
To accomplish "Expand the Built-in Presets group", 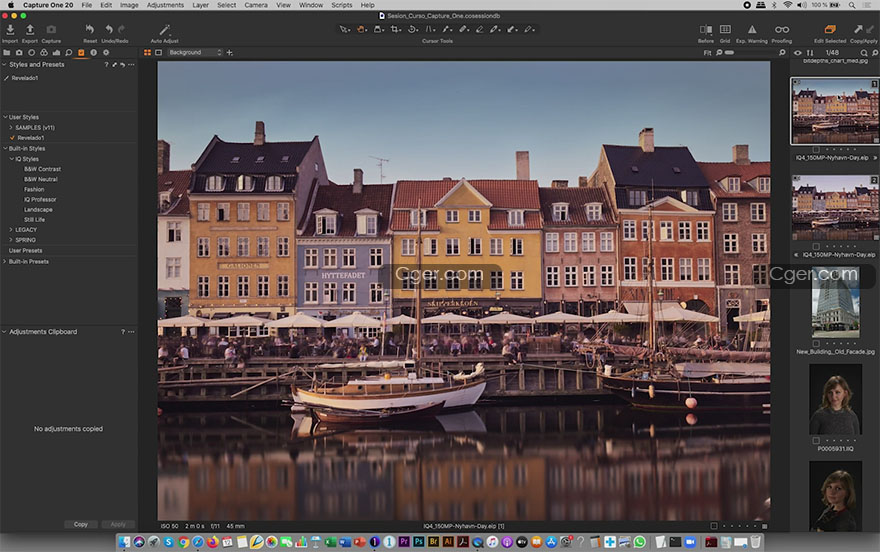I will (x=5, y=261).
